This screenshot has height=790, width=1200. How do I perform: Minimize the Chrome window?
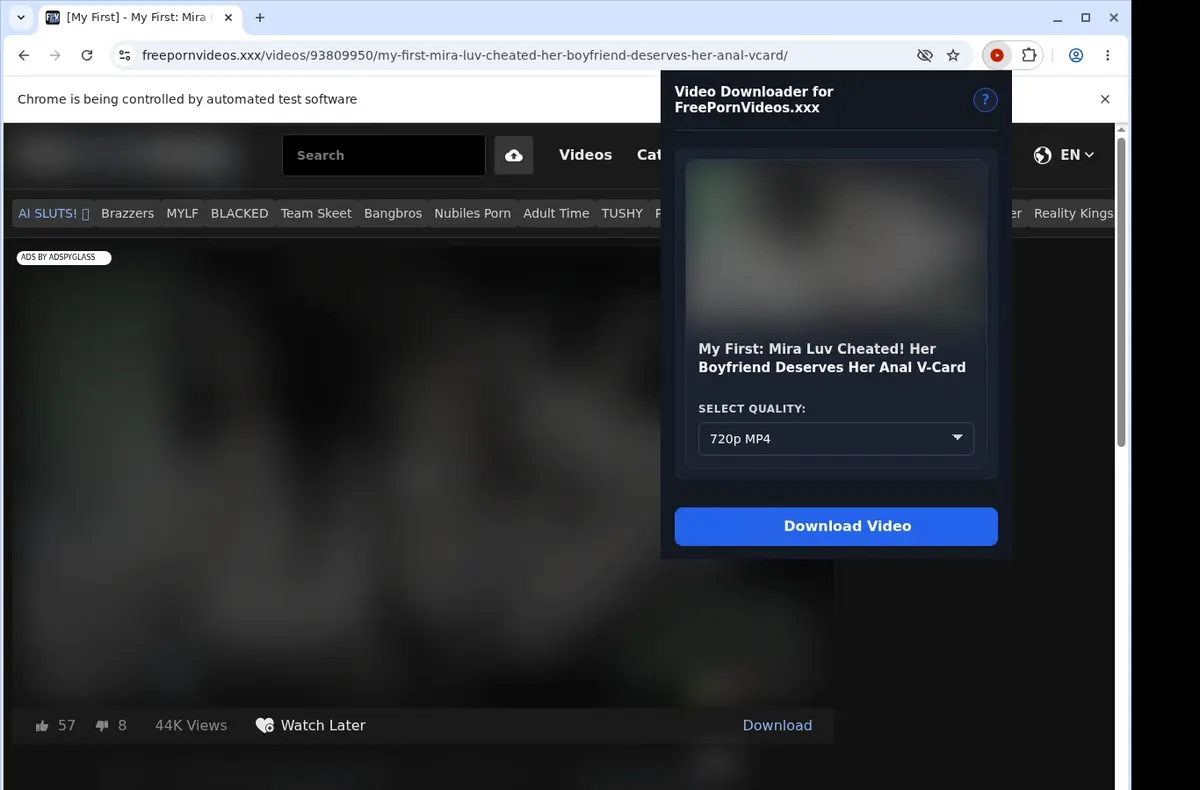tap(1058, 18)
